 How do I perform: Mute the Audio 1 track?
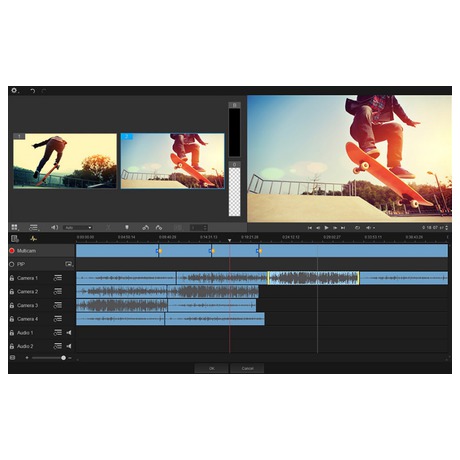pos(69,333)
